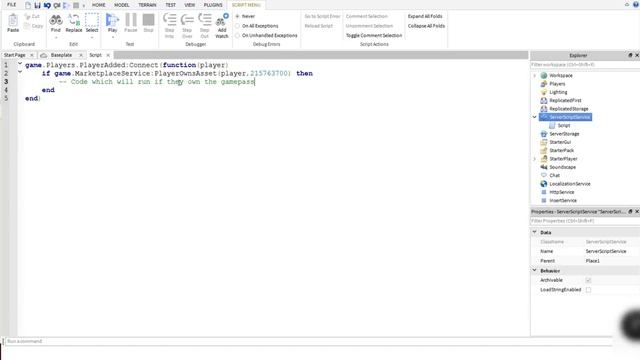Start Play test icon
Image resolution: width=640 pixels, height=360 pixels.
pyautogui.click(x=112, y=20)
